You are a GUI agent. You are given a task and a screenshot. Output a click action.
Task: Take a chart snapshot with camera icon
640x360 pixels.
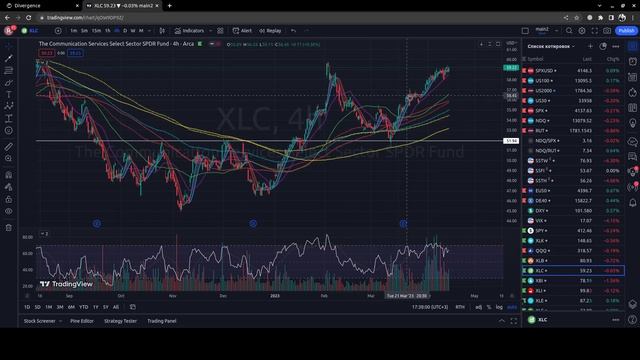pyautogui.click(x=607, y=31)
